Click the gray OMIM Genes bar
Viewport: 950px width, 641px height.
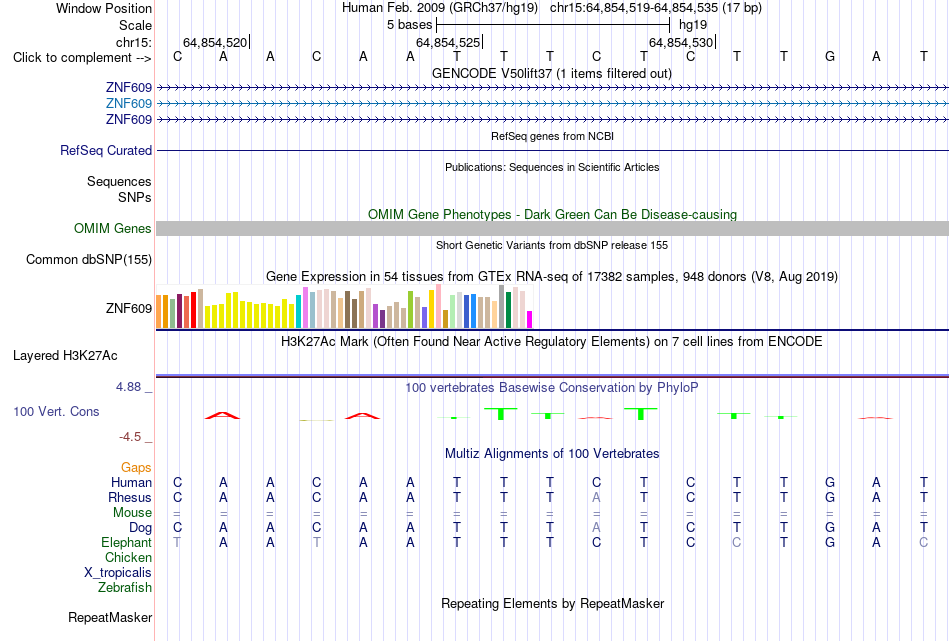pyautogui.click(x=552, y=228)
